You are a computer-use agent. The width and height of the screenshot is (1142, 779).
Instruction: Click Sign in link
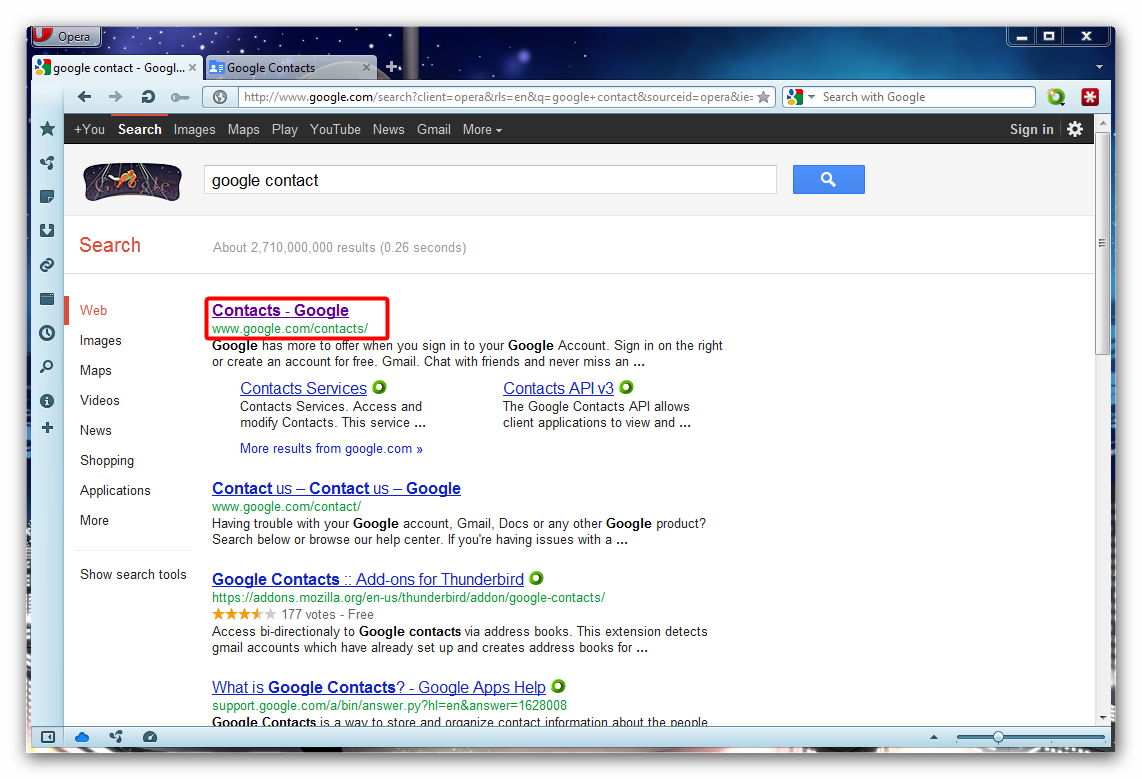(x=1031, y=130)
